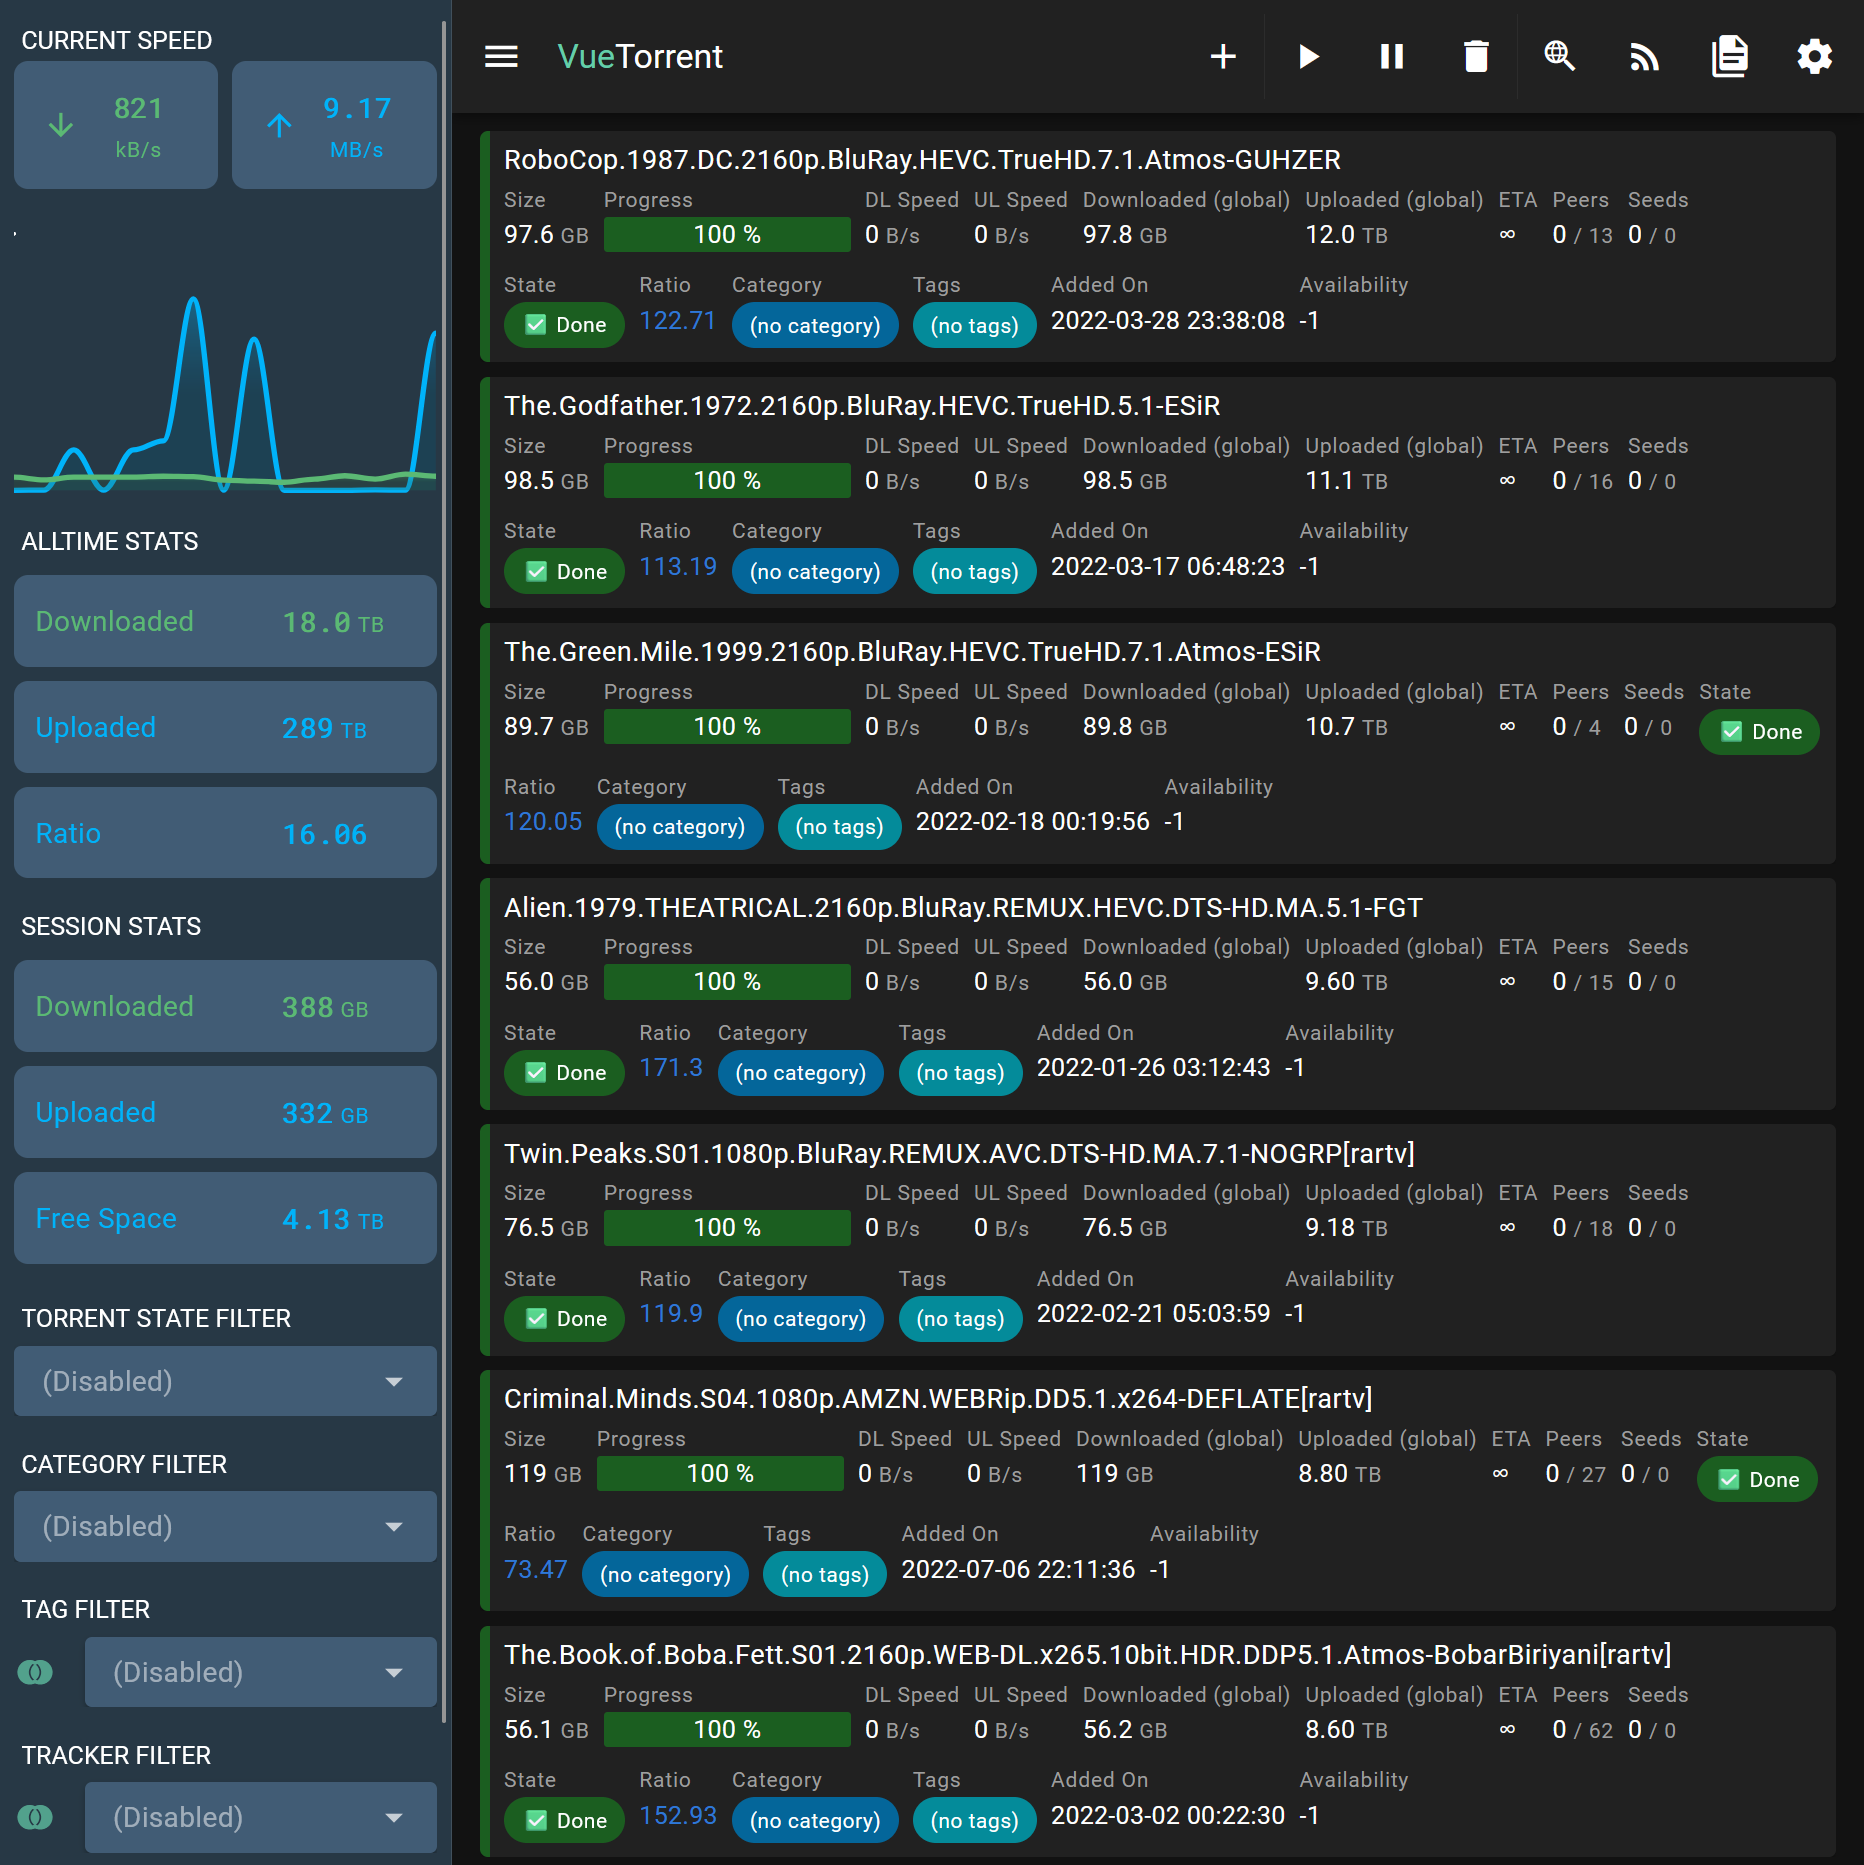Click the add torrent plus icon
This screenshot has height=1865, width=1864.
click(x=1223, y=57)
